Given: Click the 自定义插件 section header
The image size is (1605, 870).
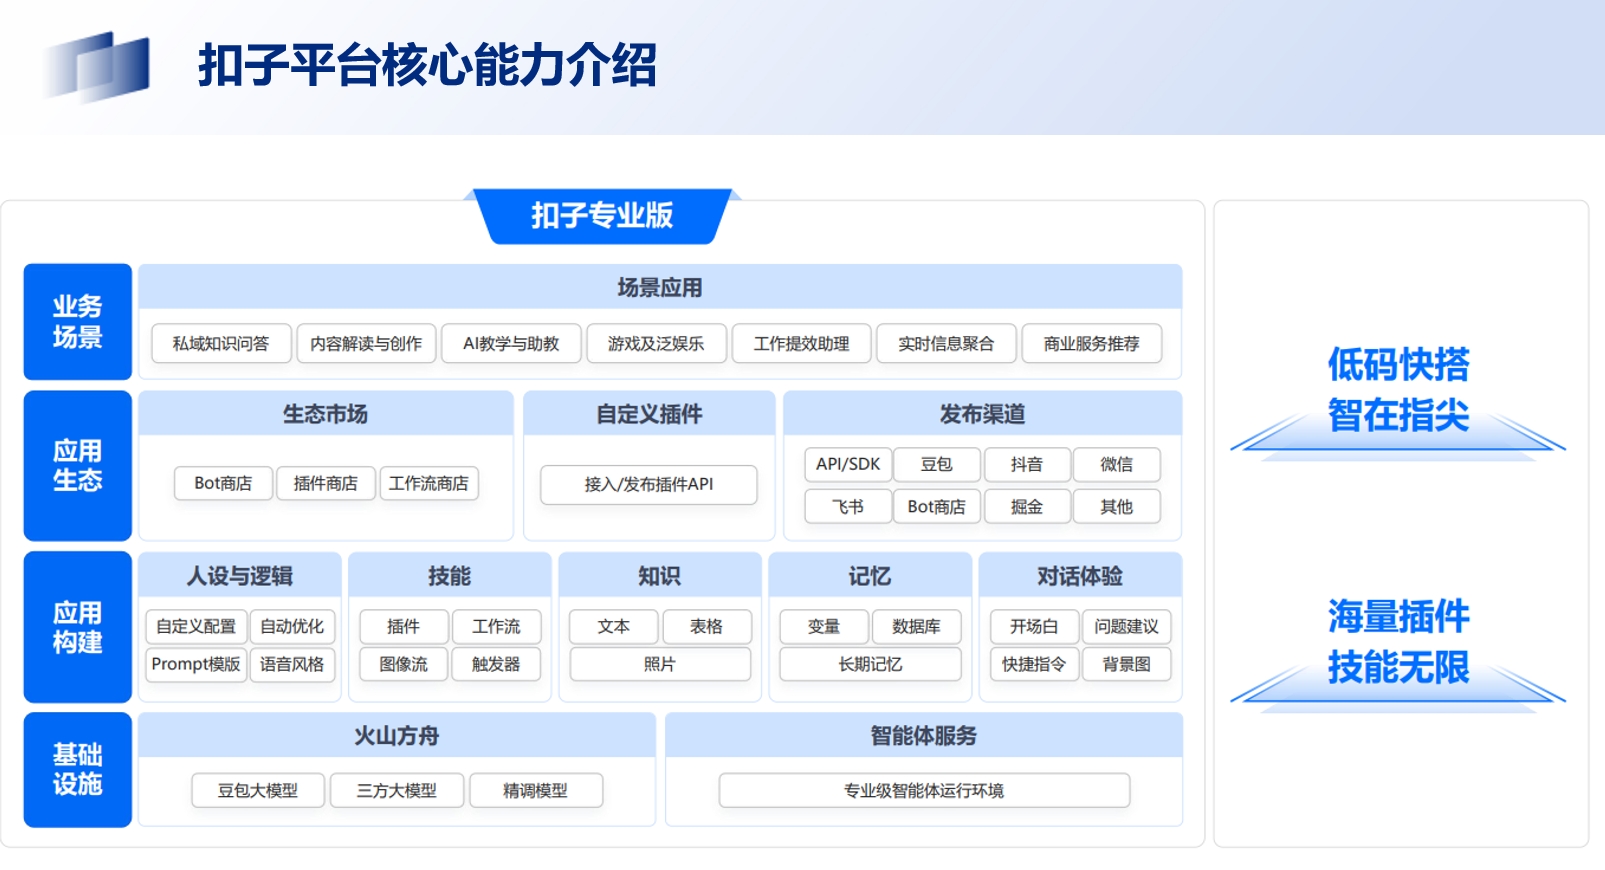Looking at the screenshot, I should [x=649, y=413].
